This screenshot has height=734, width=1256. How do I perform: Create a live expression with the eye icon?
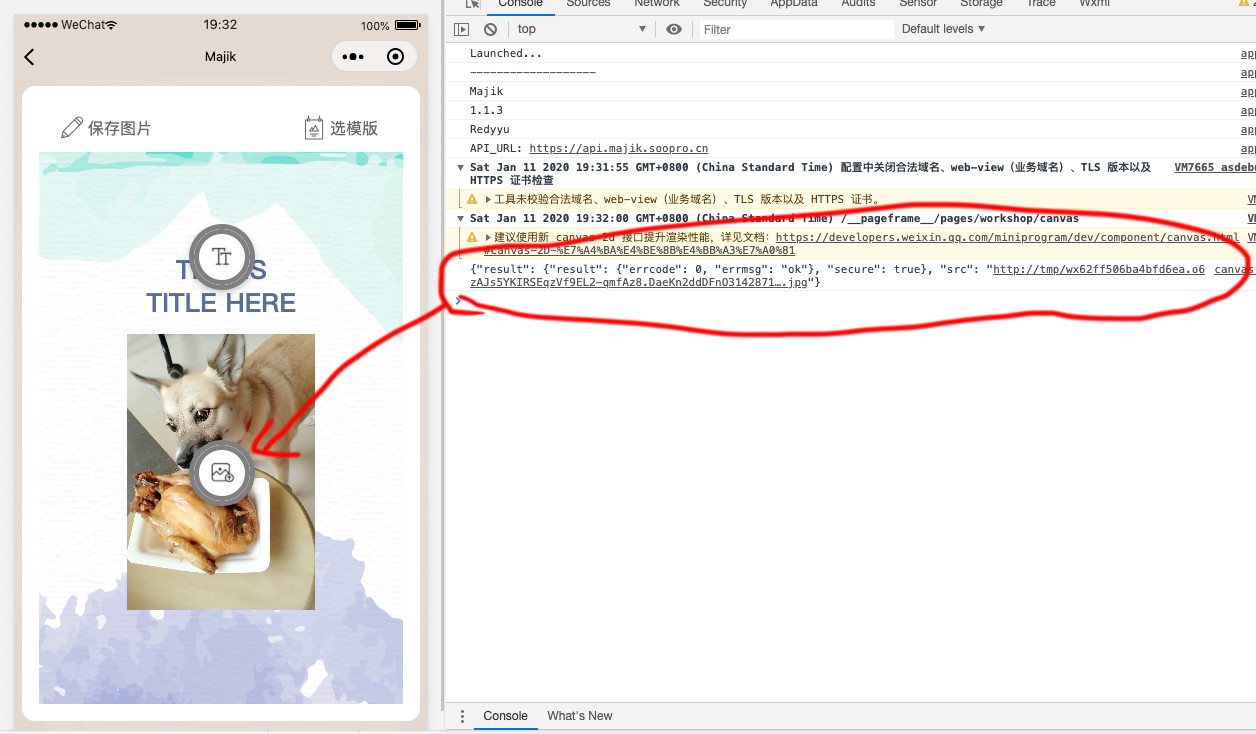[x=674, y=30]
